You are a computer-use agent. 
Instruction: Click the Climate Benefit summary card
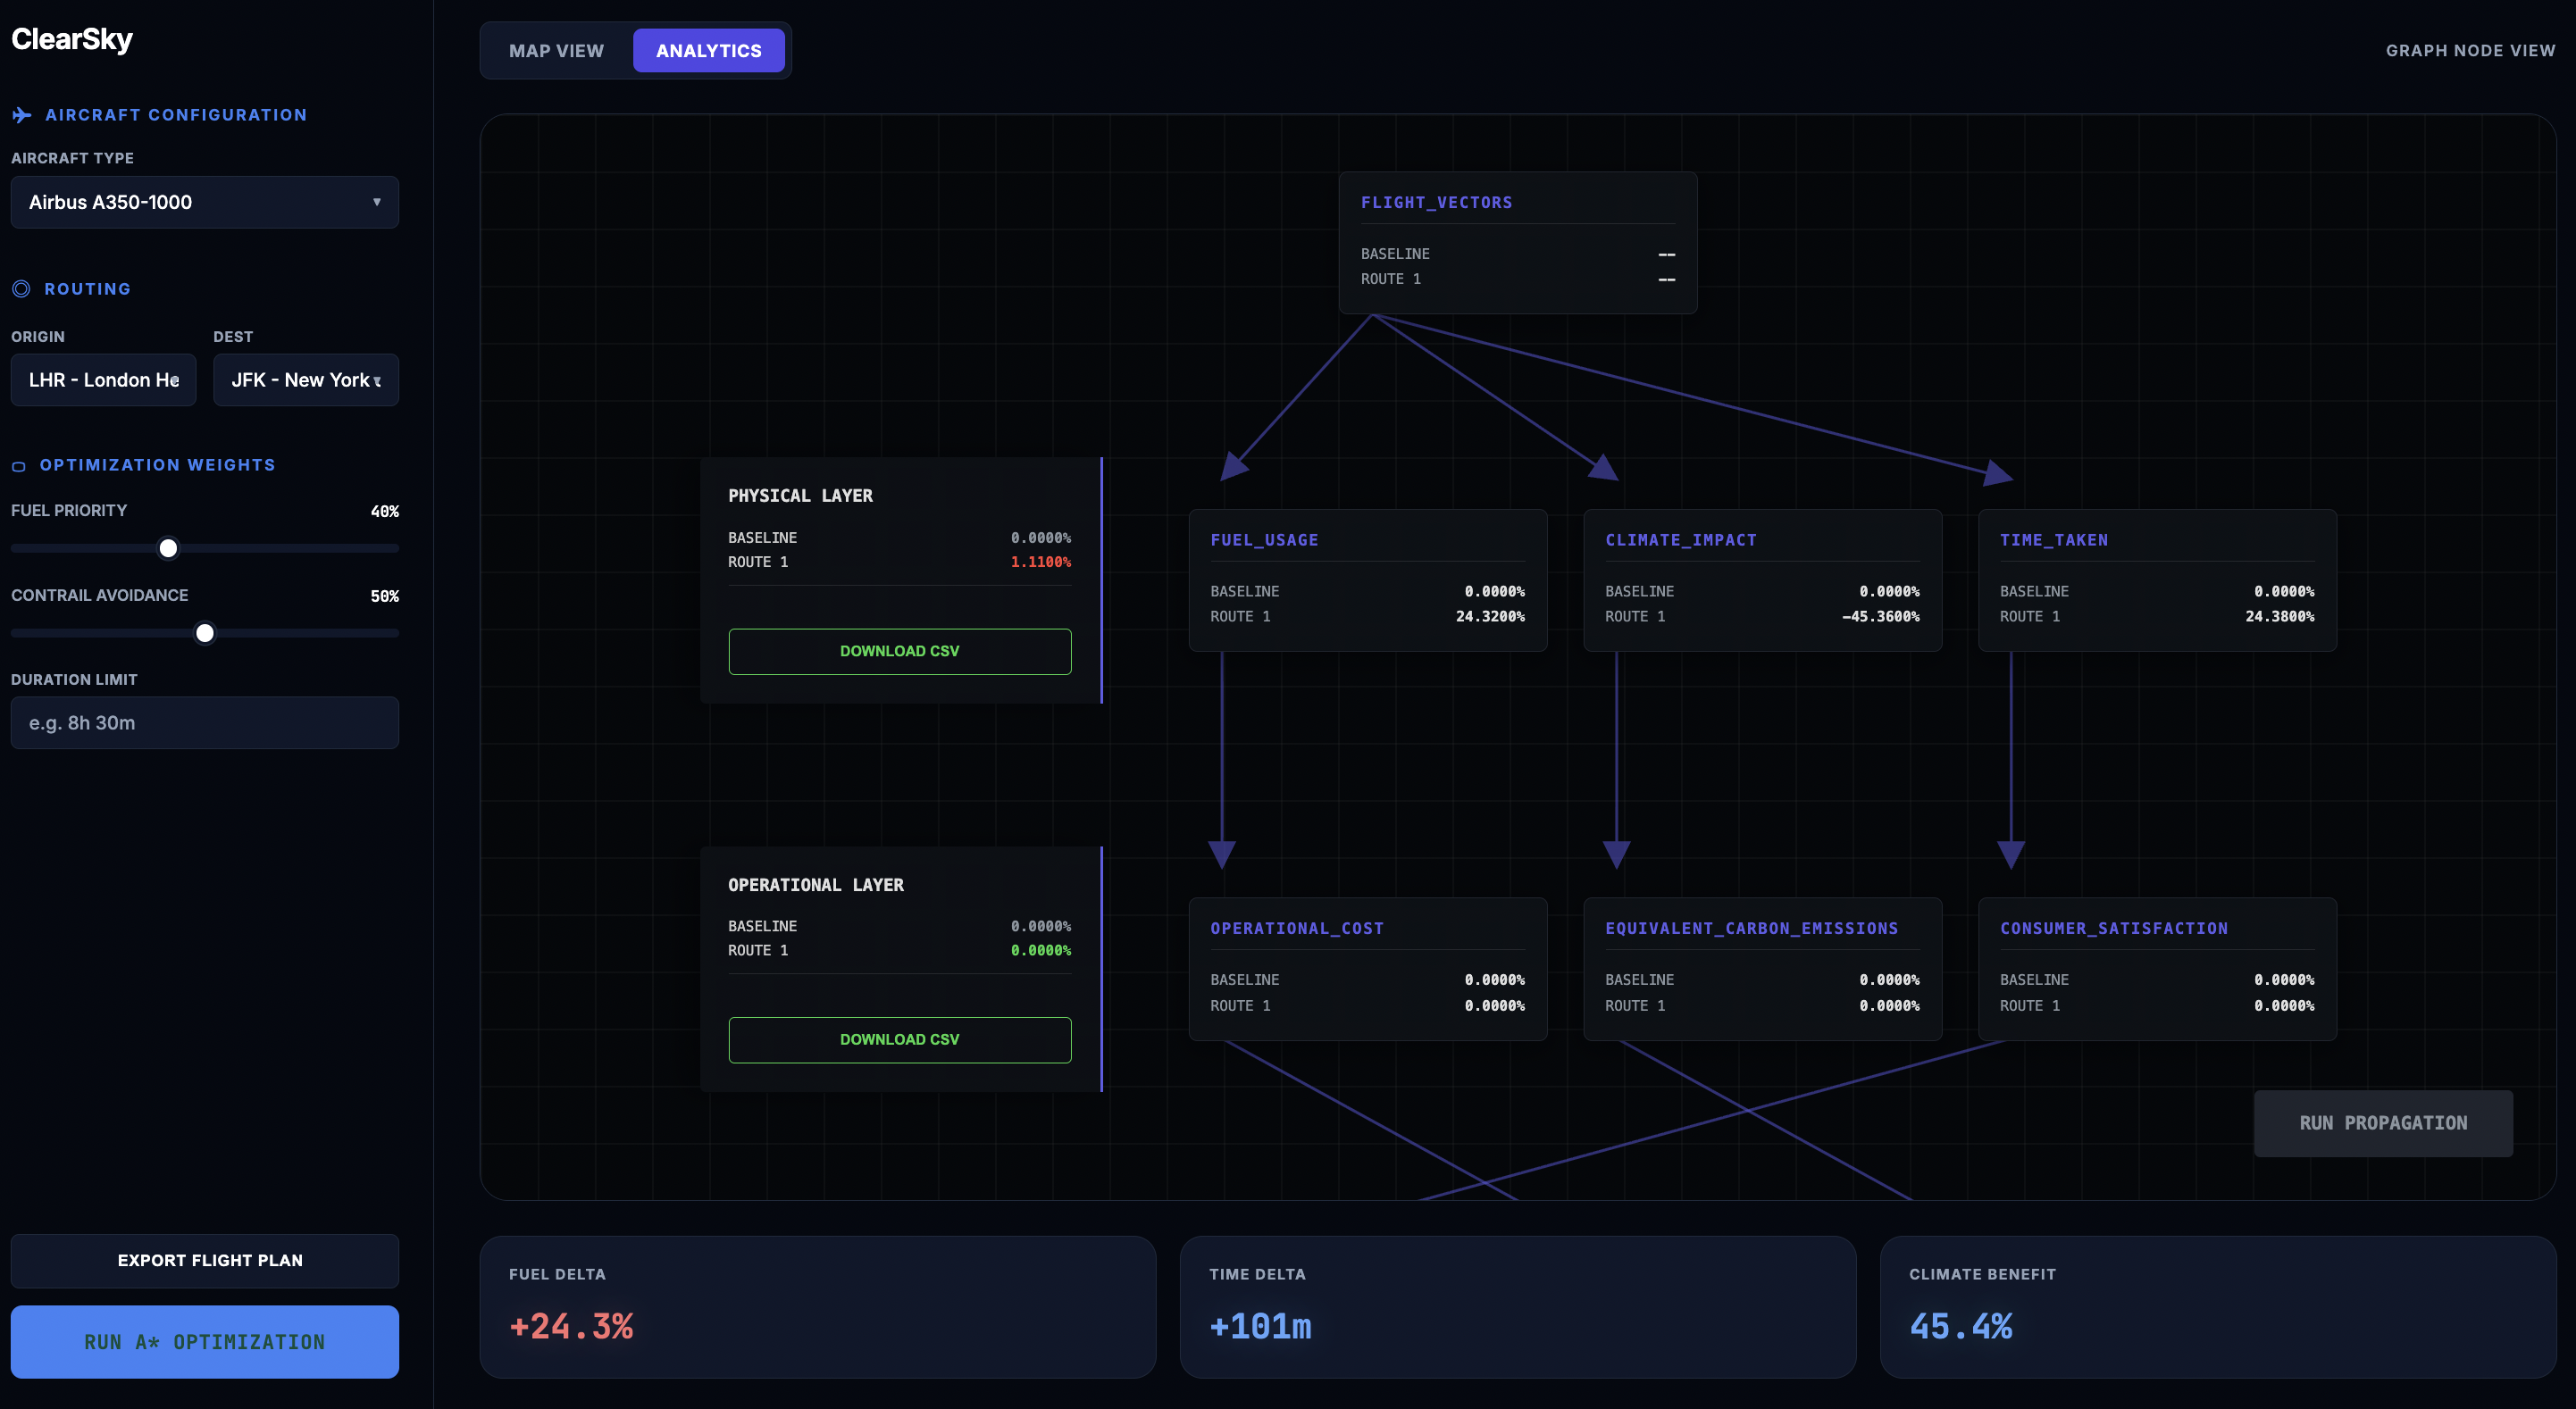[2217, 1306]
